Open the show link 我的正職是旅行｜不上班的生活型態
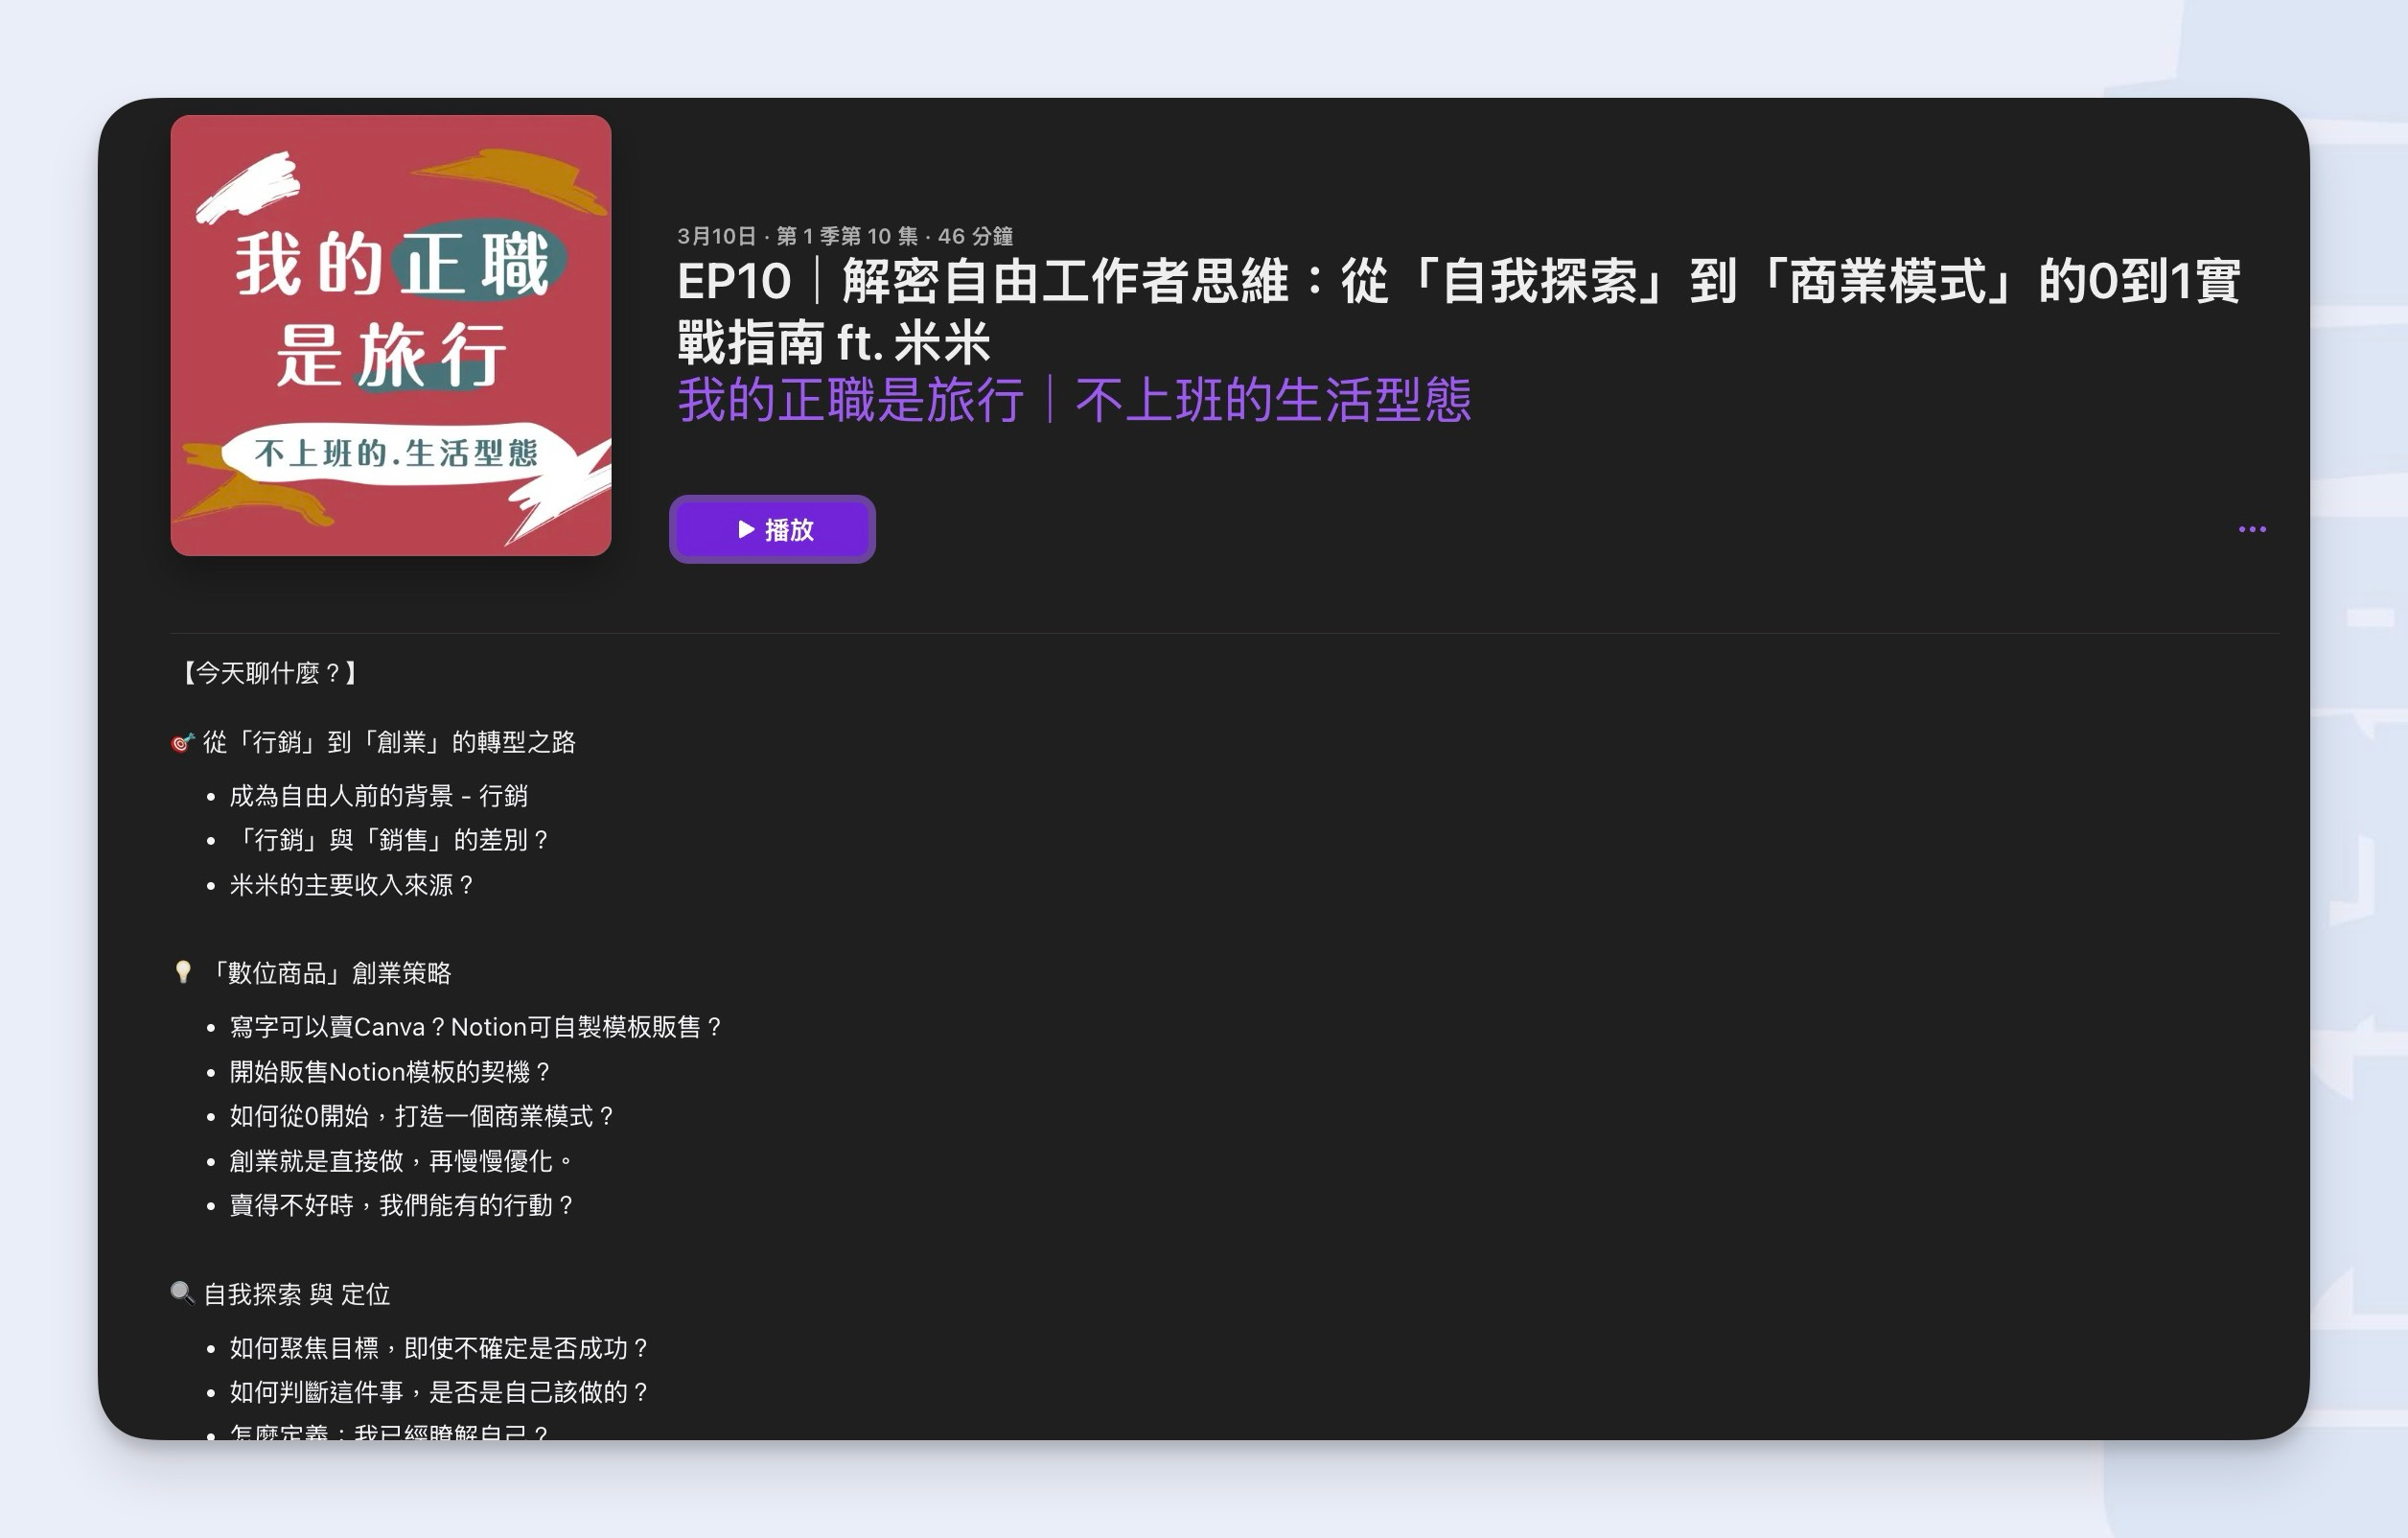The image size is (2408, 1538). click(x=1073, y=401)
